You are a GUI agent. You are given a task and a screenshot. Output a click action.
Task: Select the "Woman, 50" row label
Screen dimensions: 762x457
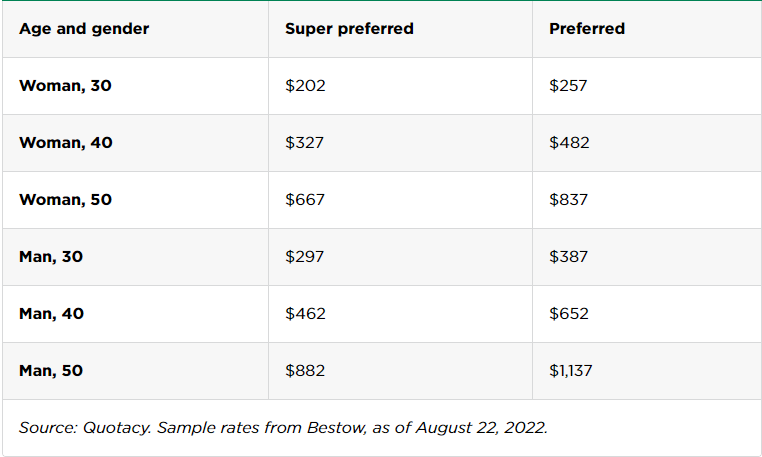65,200
